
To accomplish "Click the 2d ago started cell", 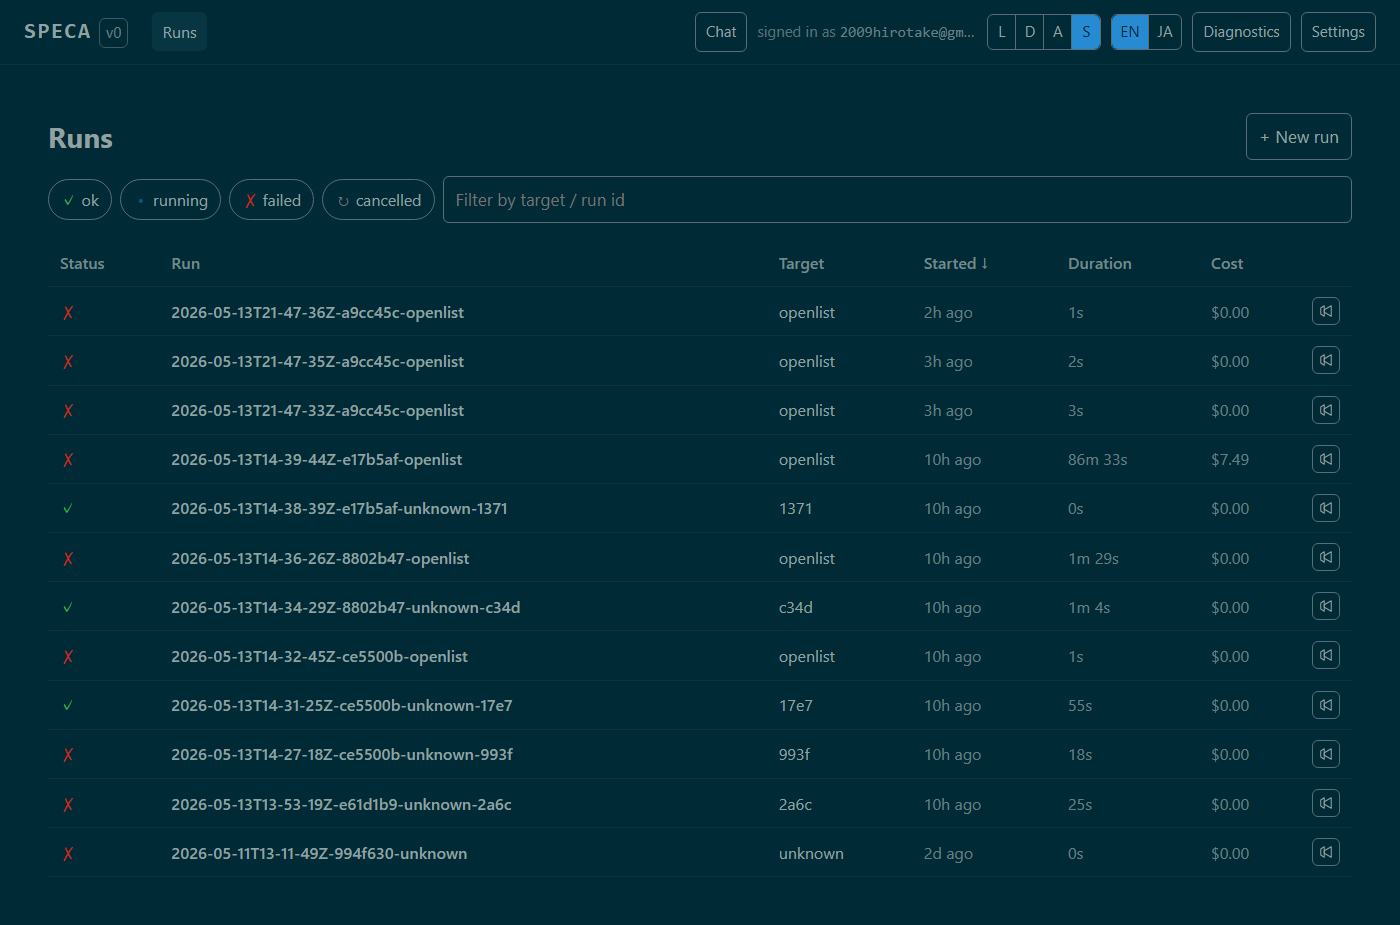I will click(948, 854).
